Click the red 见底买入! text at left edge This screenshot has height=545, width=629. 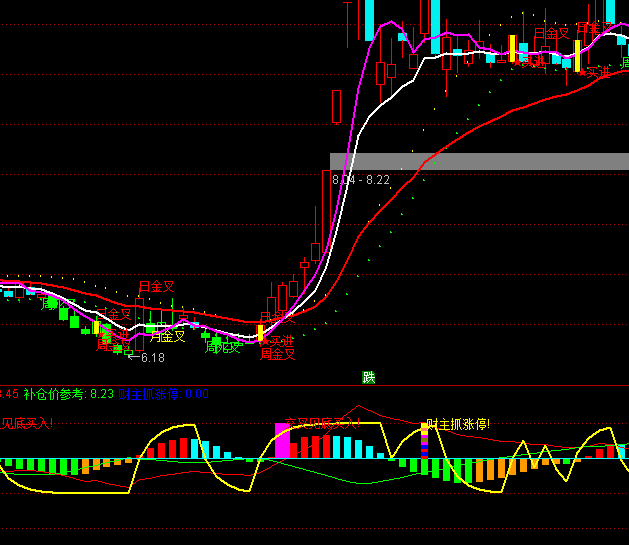(x=26, y=423)
